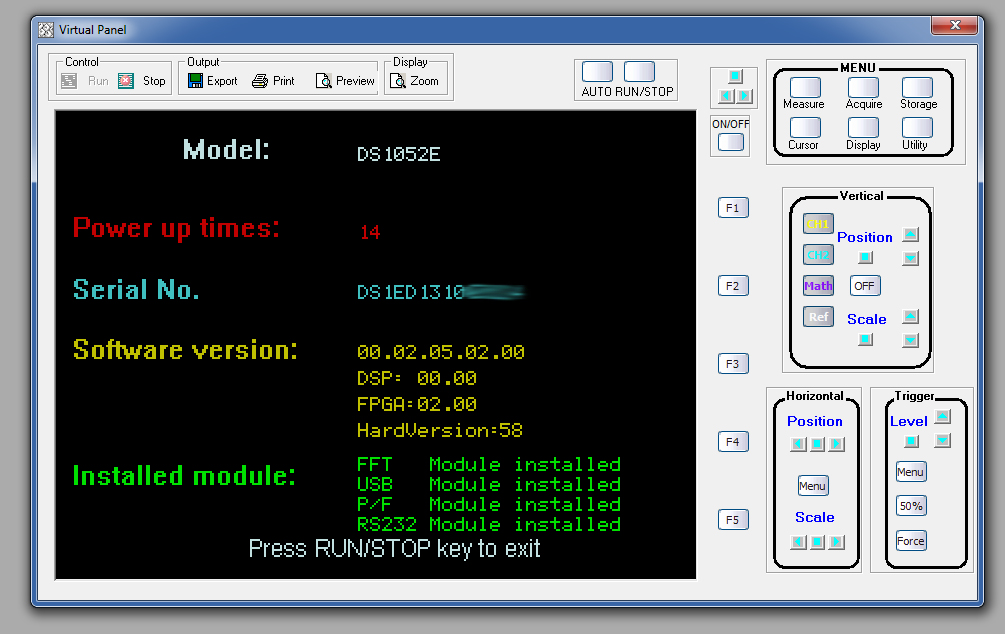Click Vertical Scale up arrow
The image size is (1005, 634).
pyautogui.click(x=910, y=316)
